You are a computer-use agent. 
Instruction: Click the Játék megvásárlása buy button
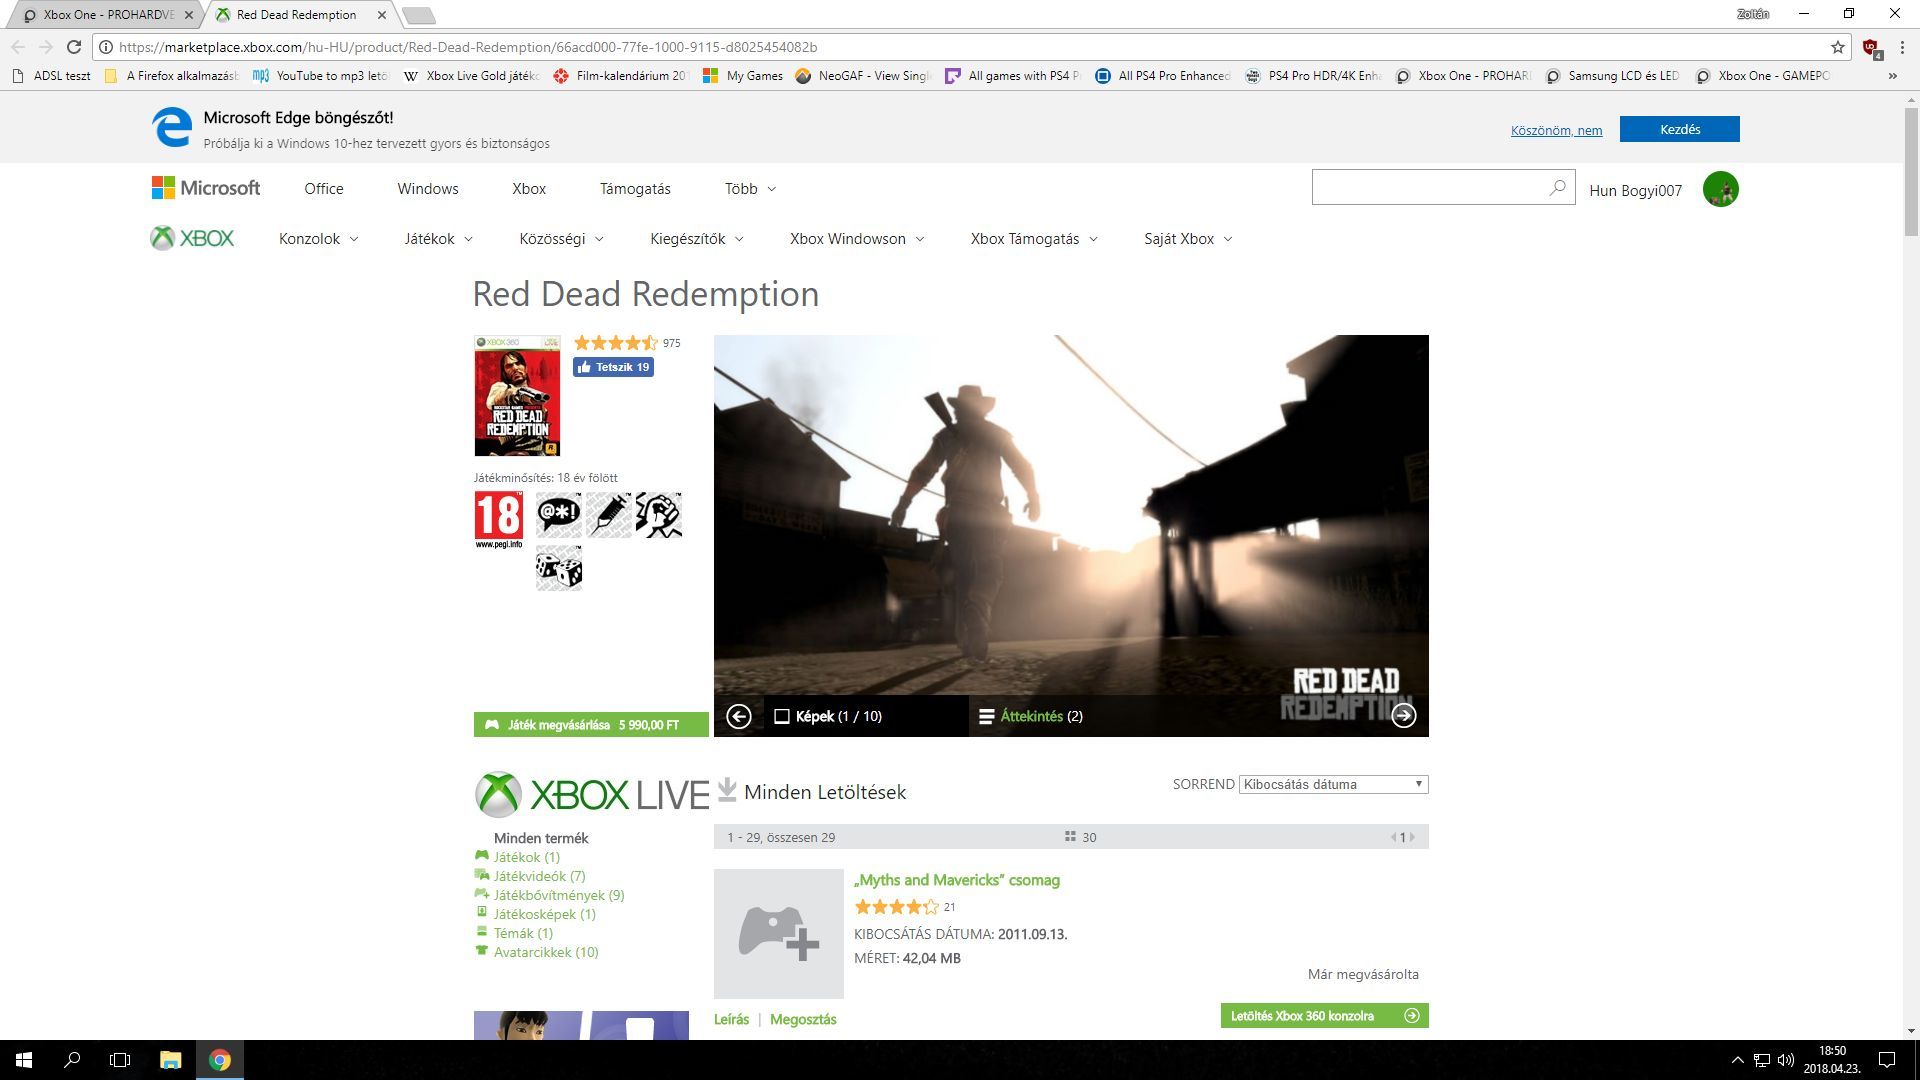click(591, 725)
